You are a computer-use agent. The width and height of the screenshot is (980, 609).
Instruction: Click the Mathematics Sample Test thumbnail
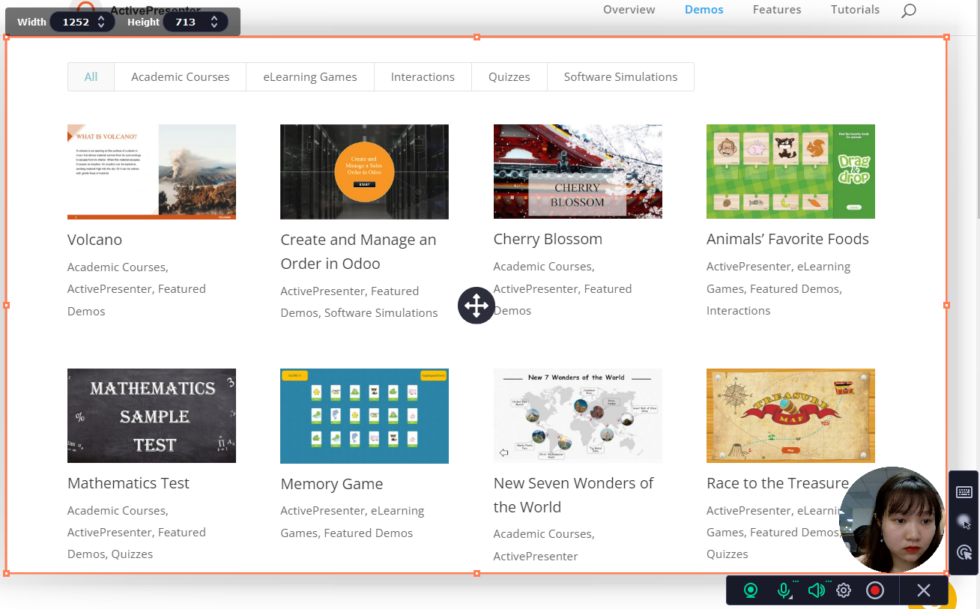151,416
